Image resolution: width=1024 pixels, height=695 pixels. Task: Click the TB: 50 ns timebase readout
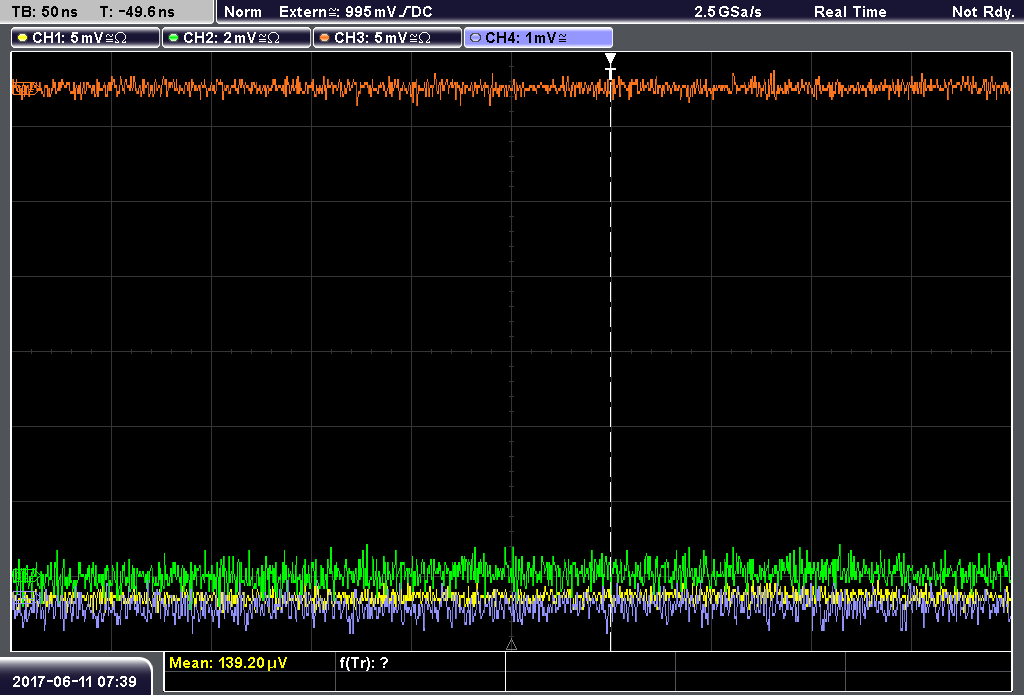(44, 12)
